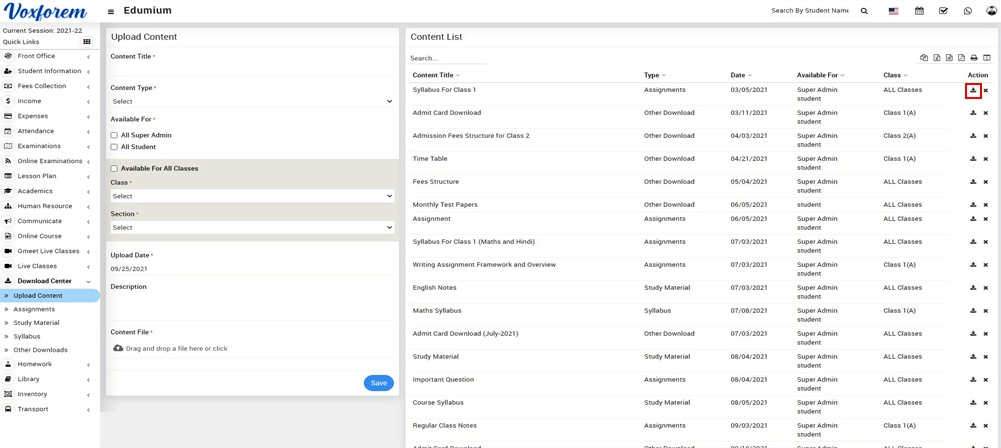Check the All Student checkbox
The height and width of the screenshot is (448, 1001).
pos(114,147)
